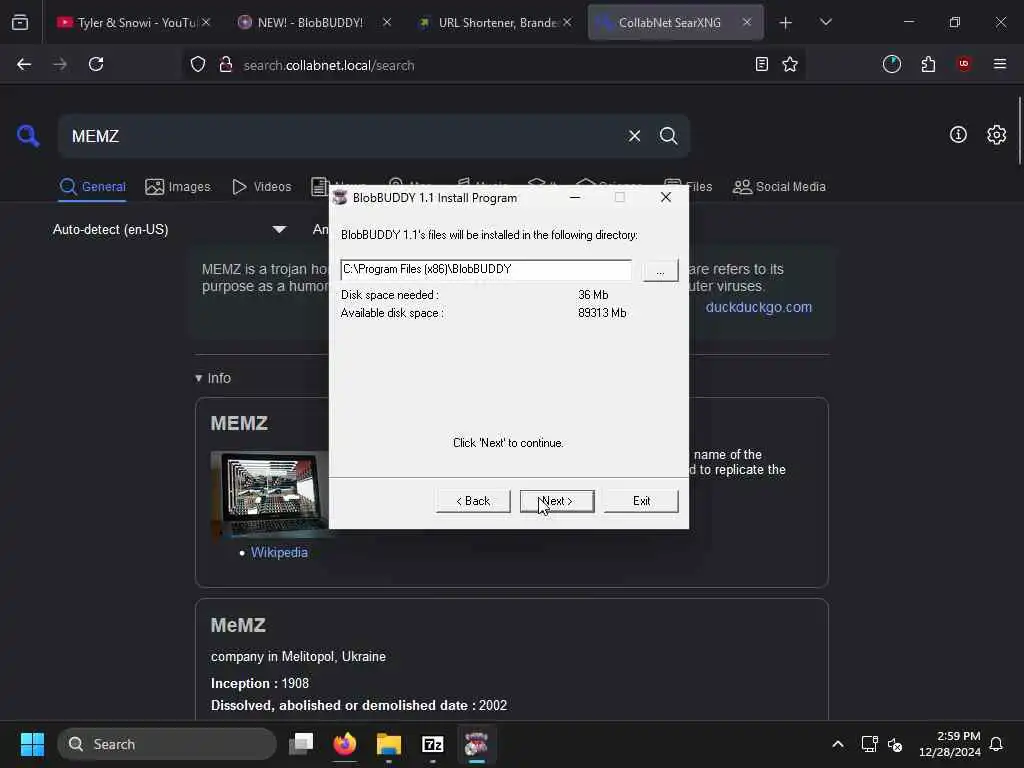Open the clock showing 2:59 PM
This screenshot has height=768, width=1024.
pos(950,744)
